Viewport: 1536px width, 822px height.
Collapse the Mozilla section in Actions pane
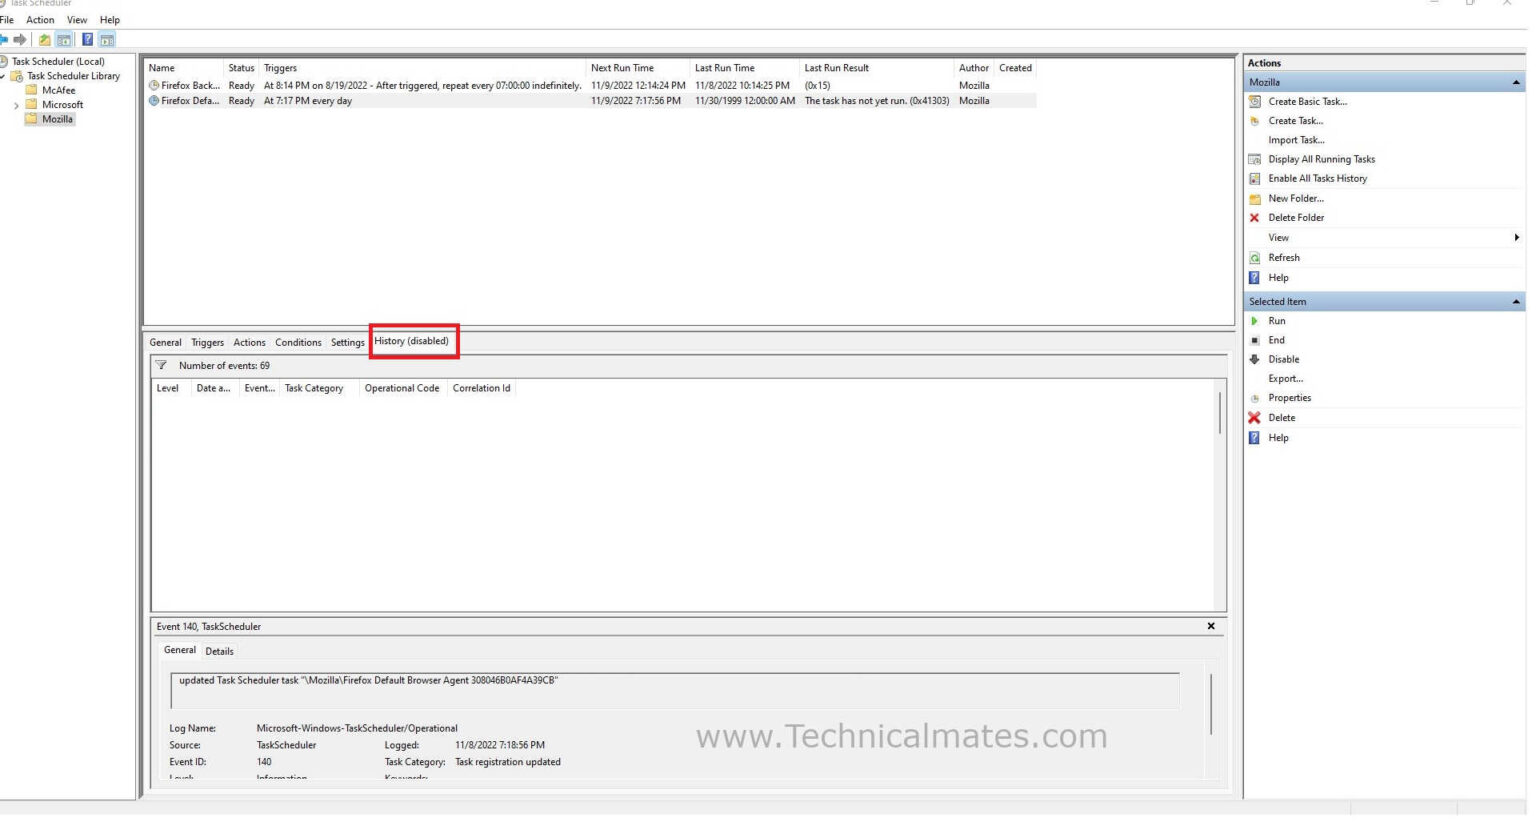pyautogui.click(x=1516, y=81)
